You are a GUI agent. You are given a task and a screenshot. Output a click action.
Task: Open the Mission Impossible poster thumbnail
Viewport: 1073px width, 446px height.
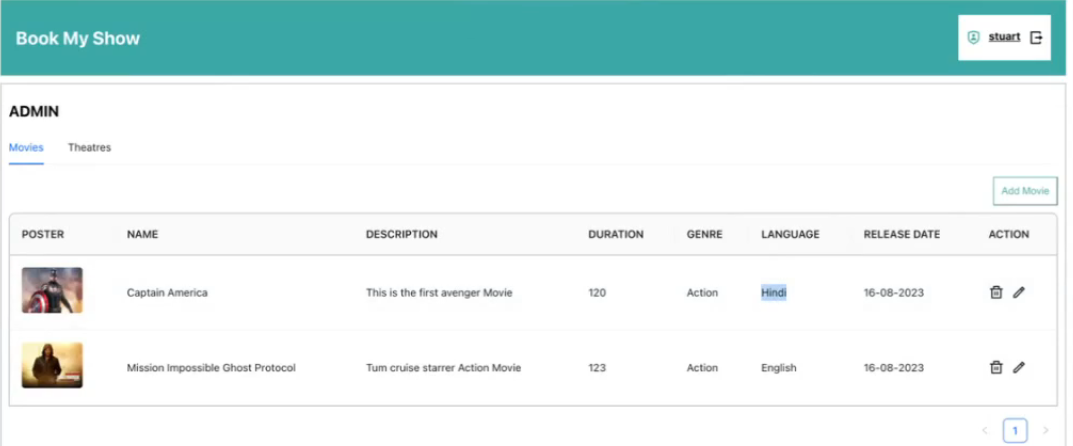coord(52,365)
